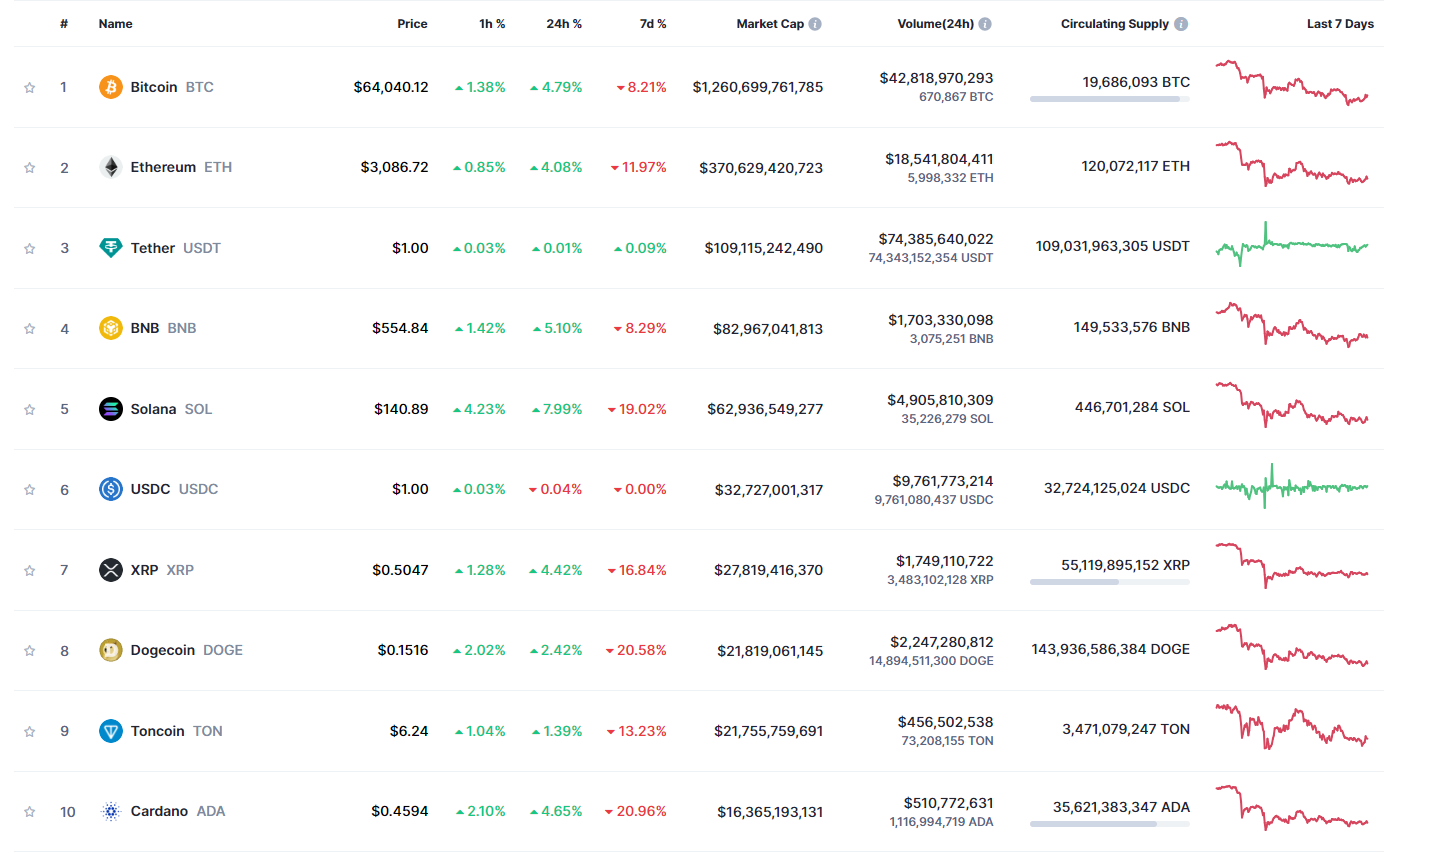The image size is (1433, 853).
Task: Open the Tether USDT coin page
Action: (x=175, y=248)
